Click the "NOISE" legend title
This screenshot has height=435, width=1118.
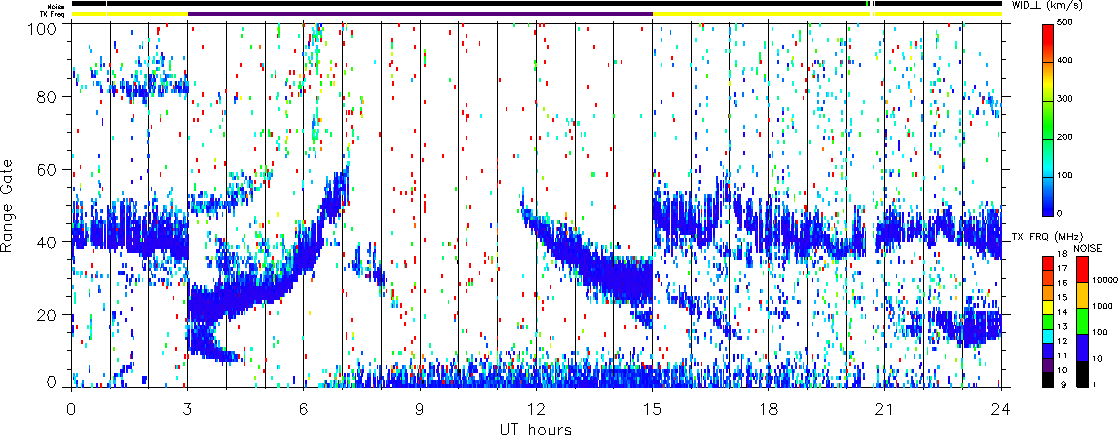[1087, 247]
